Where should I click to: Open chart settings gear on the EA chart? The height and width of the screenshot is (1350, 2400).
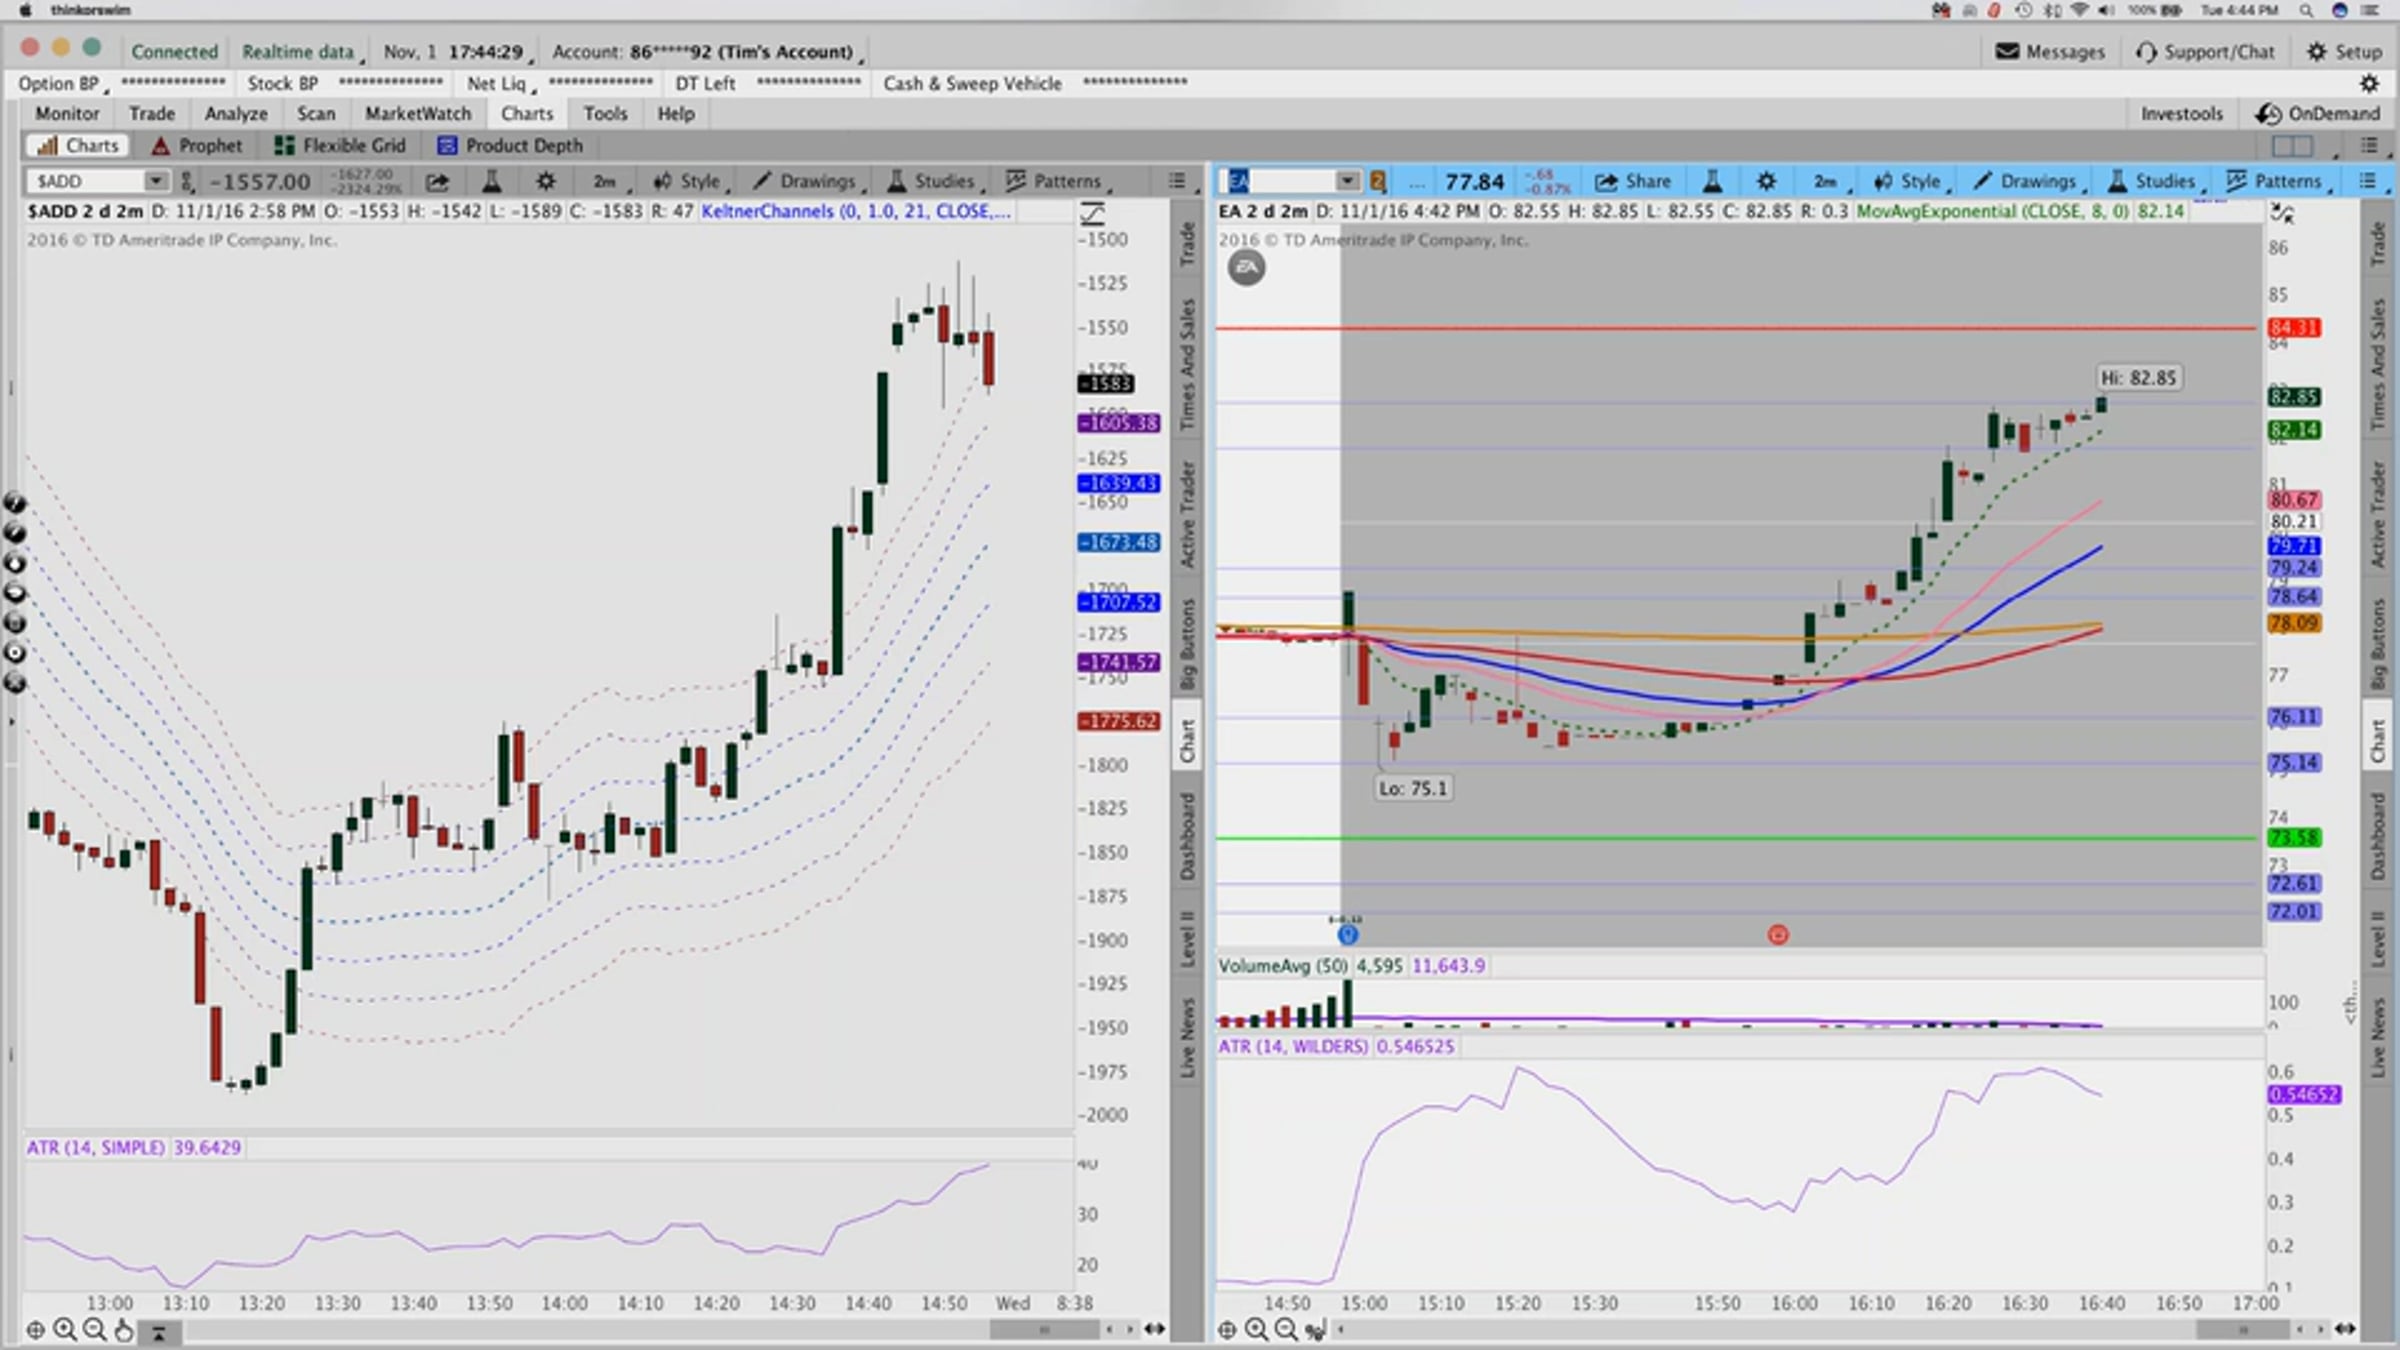click(1766, 181)
